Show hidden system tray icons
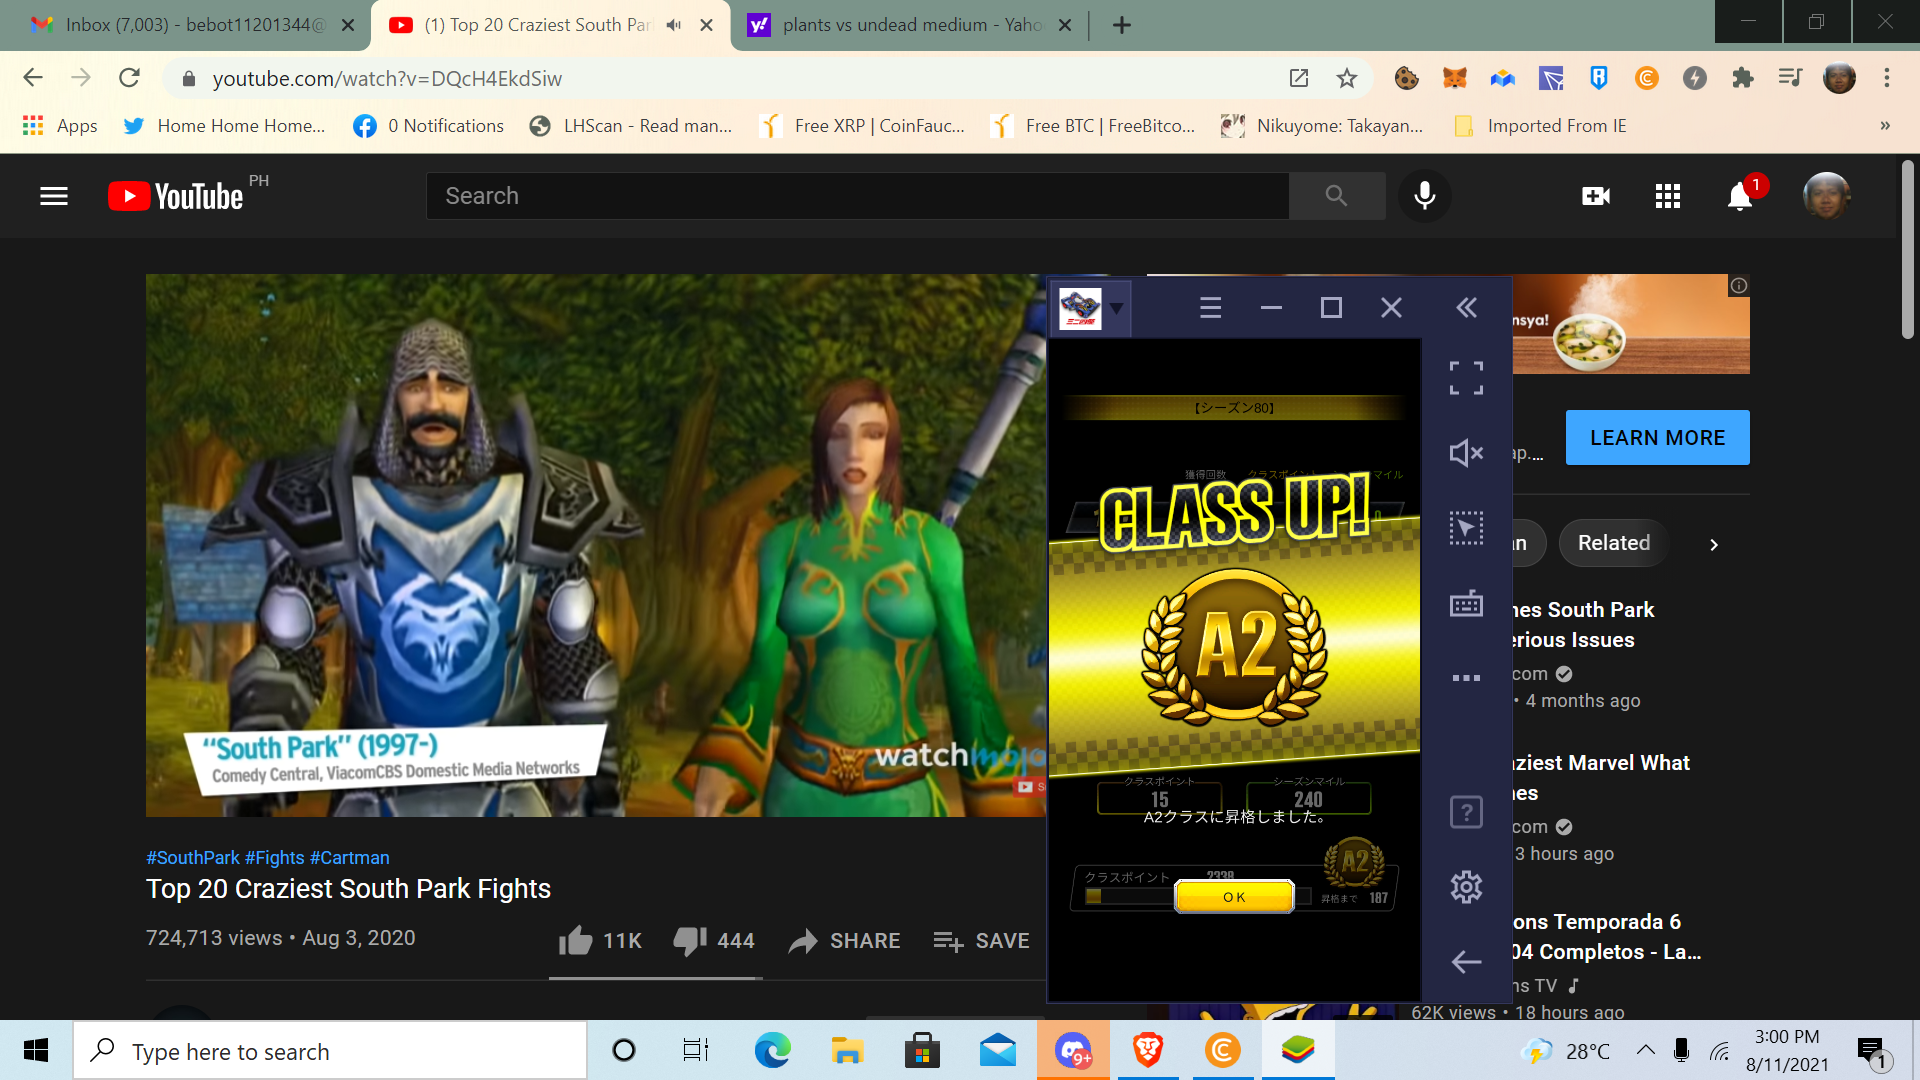 [x=1645, y=1050]
